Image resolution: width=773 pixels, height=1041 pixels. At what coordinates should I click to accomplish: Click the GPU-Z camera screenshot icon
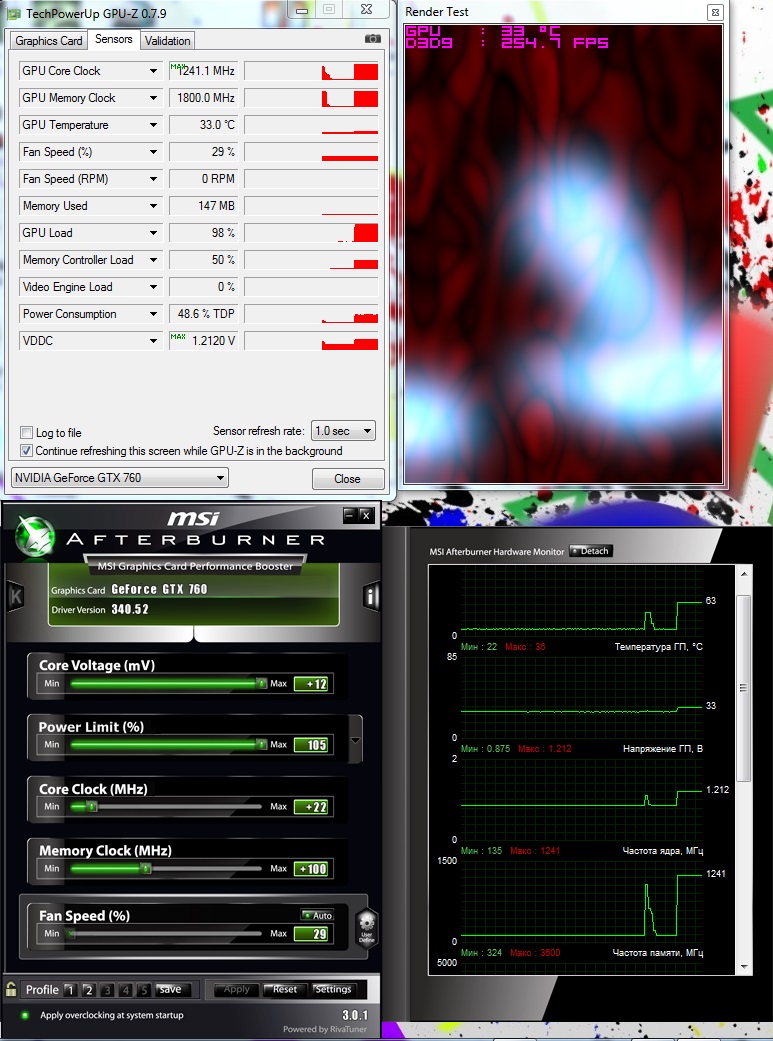tap(373, 39)
